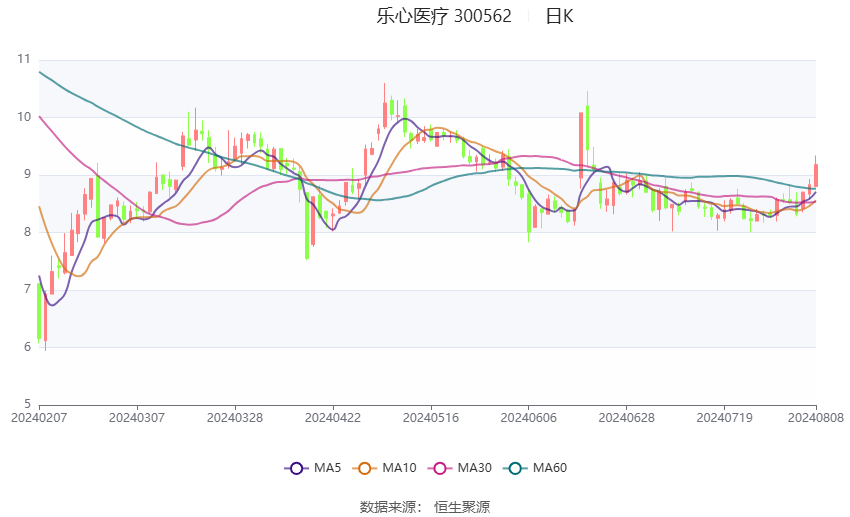Hide the MA60 line via its label
This screenshot has height=517, width=850.
click(x=550, y=468)
